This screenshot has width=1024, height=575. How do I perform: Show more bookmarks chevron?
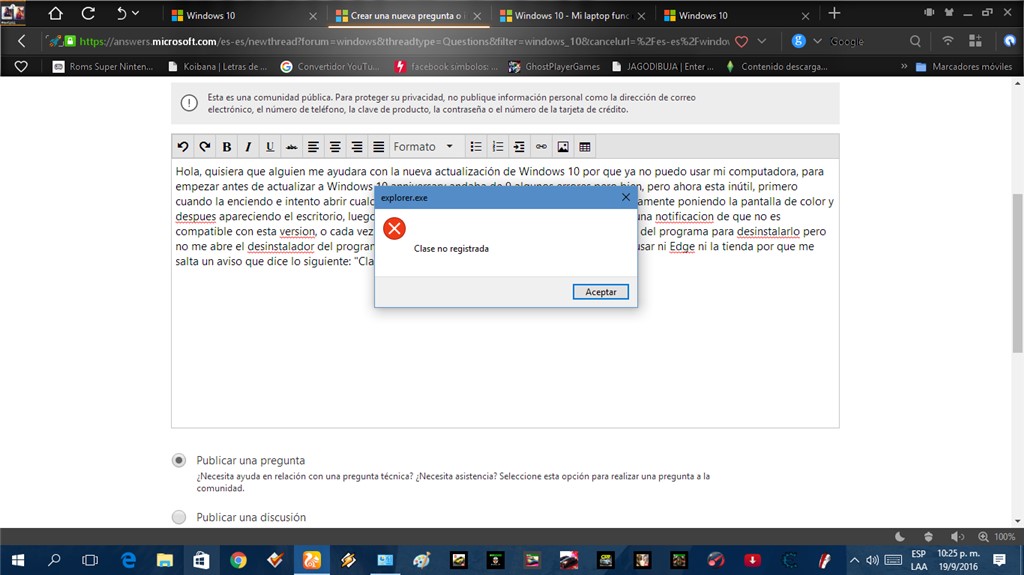click(x=904, y=66)
